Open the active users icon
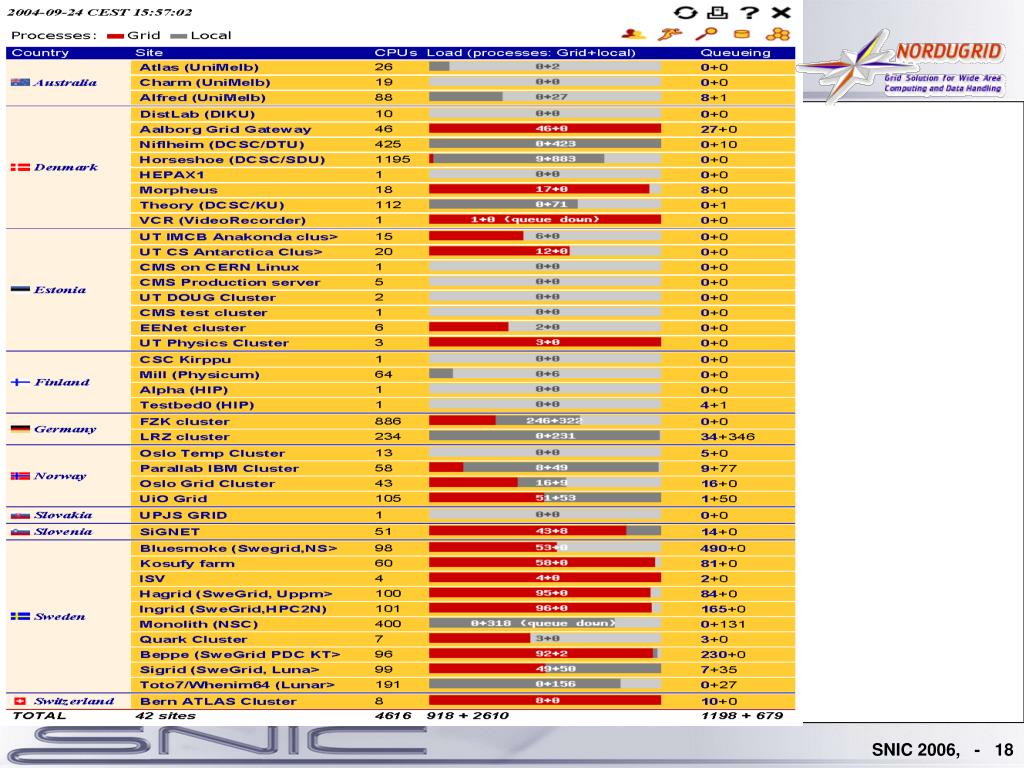Image resolution: width=1024 pixels, height=768 pixels. pos(633,34)
